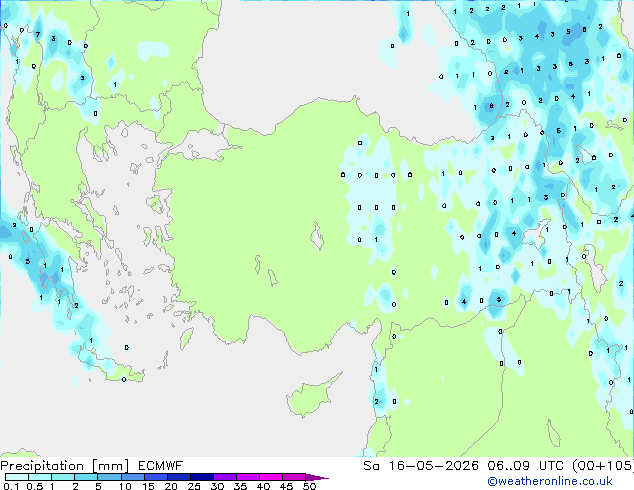This screenshot has width=634, height=490.
Task: Pick the 5–10 mm legend swatch
Action: [109, 477]
